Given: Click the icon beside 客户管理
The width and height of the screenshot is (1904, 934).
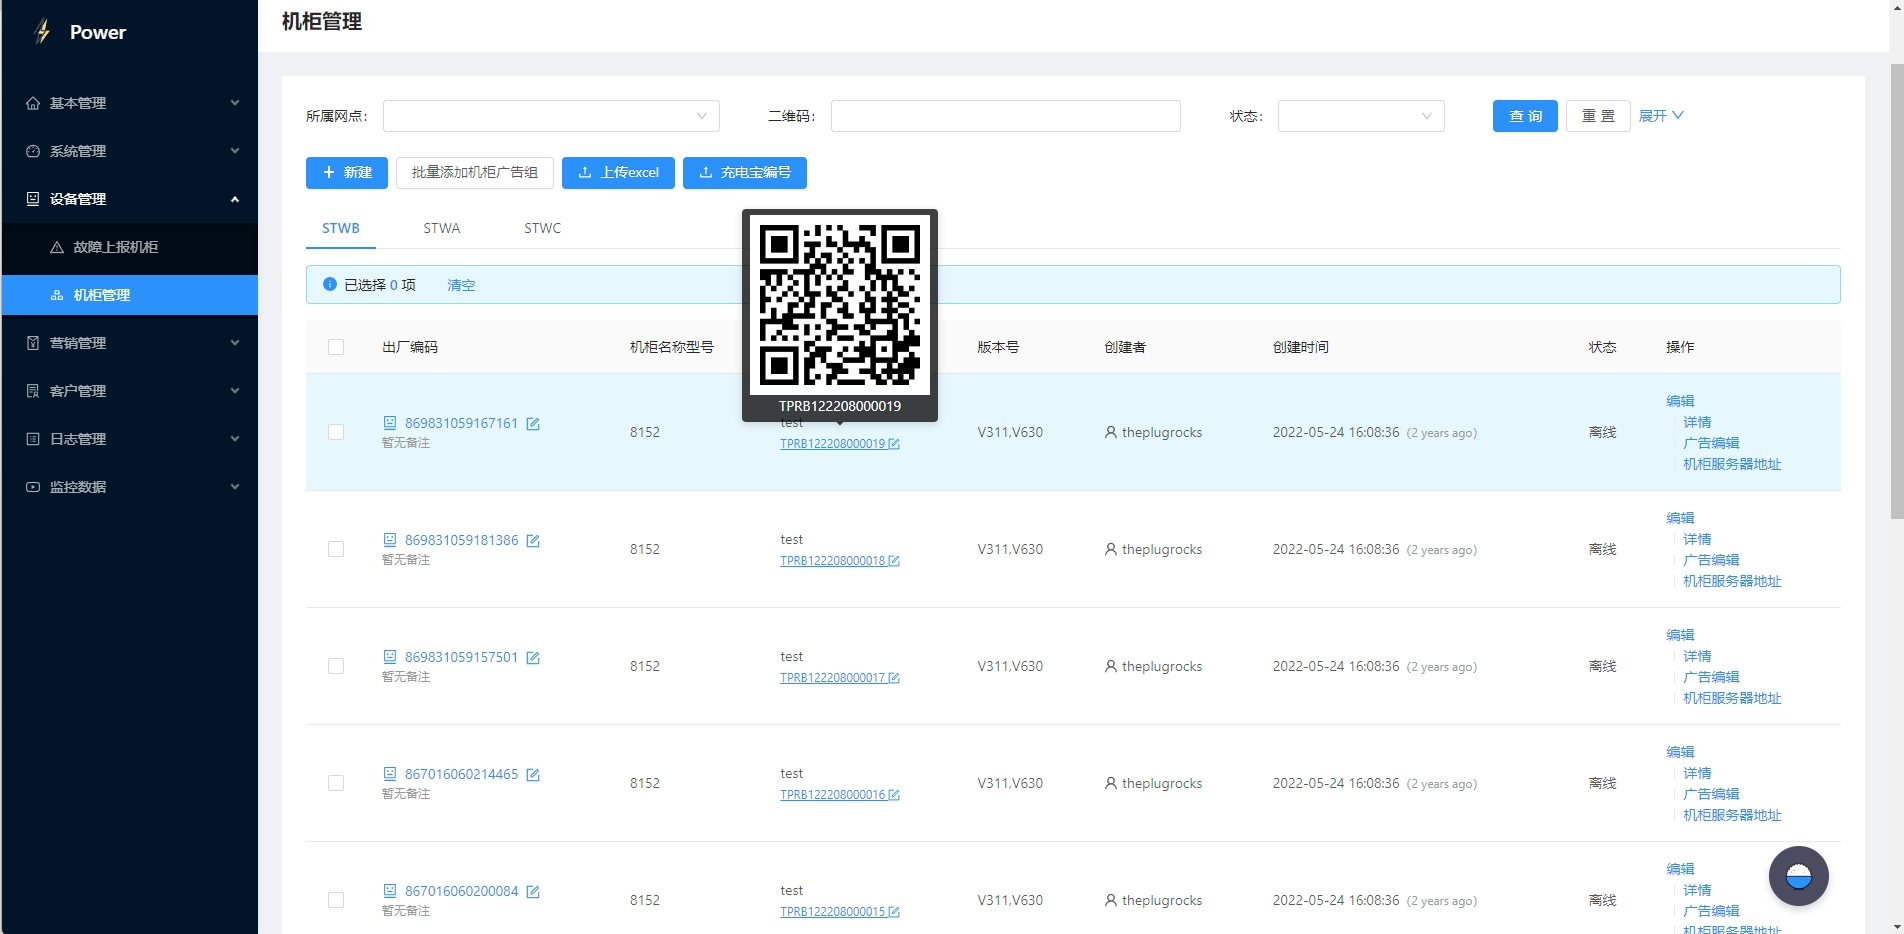Looking at the screenshot, I should click(33, 391).
